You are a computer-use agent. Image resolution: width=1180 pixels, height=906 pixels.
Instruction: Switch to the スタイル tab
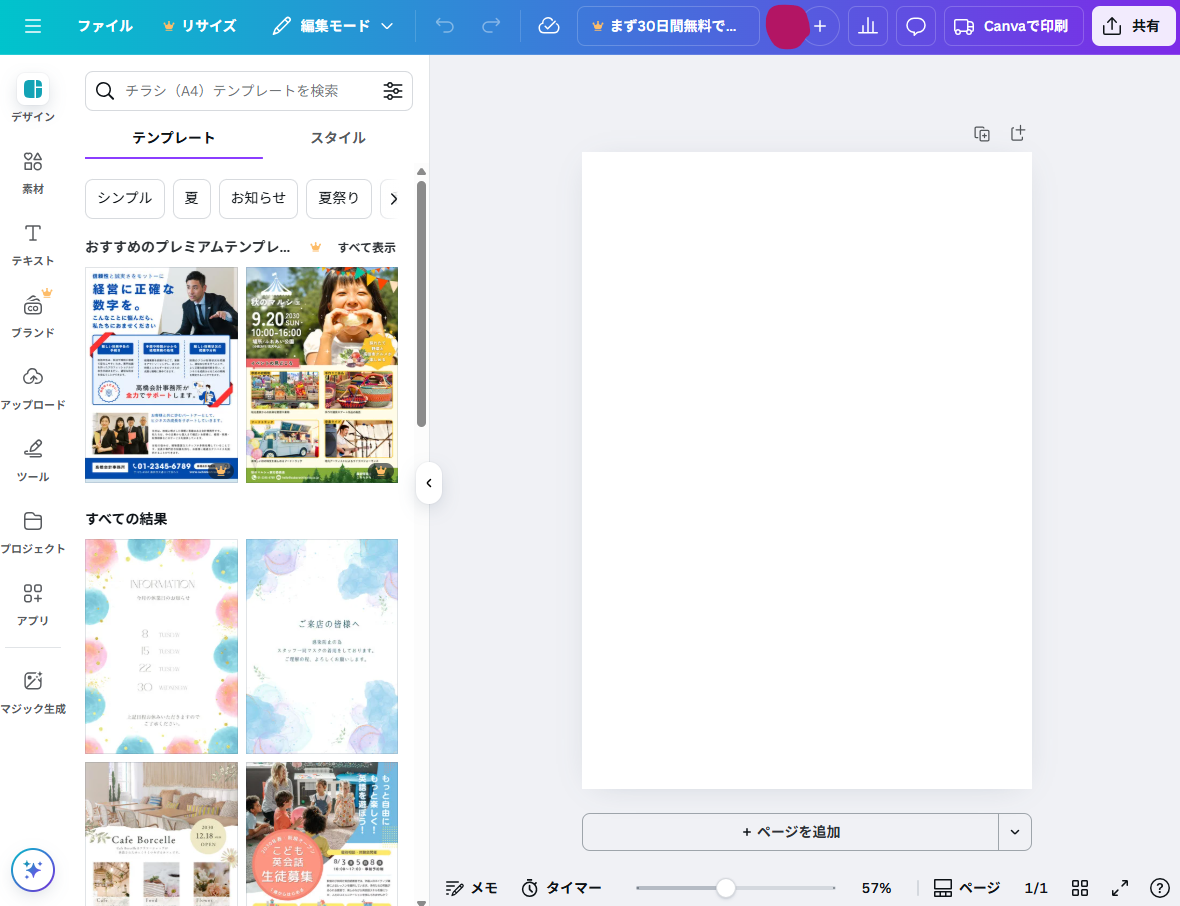(x=338, y=138)
